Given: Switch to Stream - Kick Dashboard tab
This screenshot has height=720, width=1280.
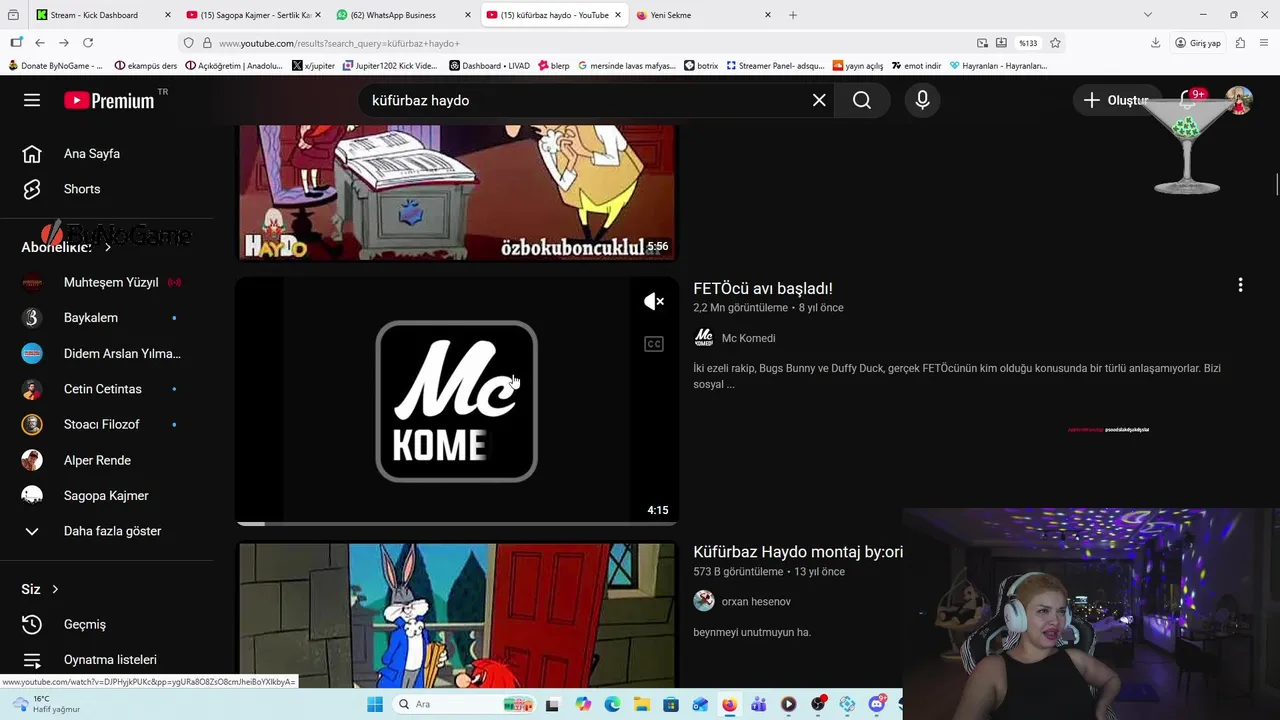Looking at the screenshot, I should click(x=104, y=15).
